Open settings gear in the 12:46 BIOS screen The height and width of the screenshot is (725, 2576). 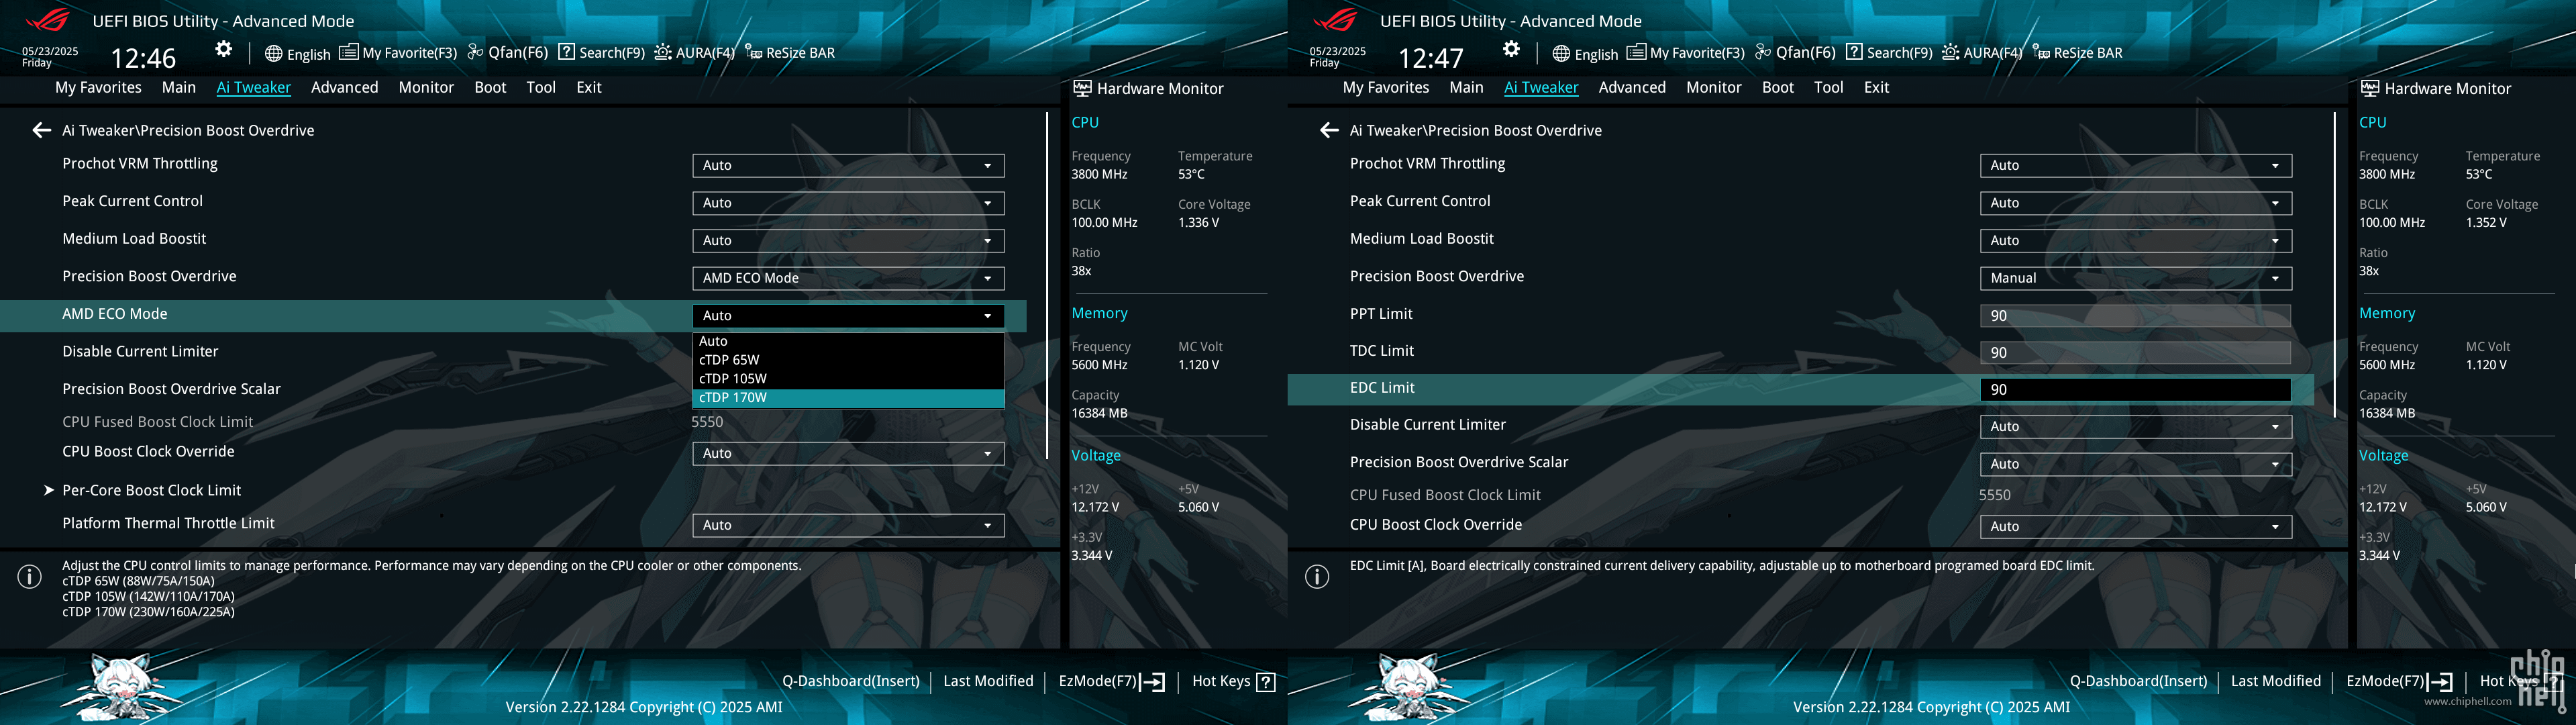tap(223, 49)
